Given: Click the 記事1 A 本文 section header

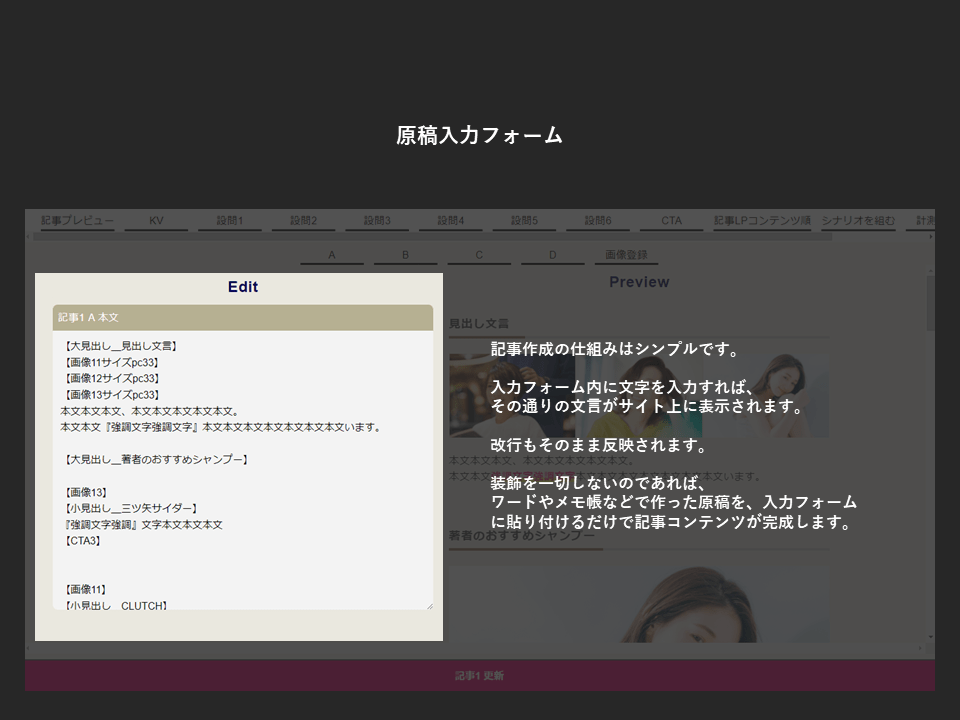Looking at the screenshot, I should (x=243, y=317).
